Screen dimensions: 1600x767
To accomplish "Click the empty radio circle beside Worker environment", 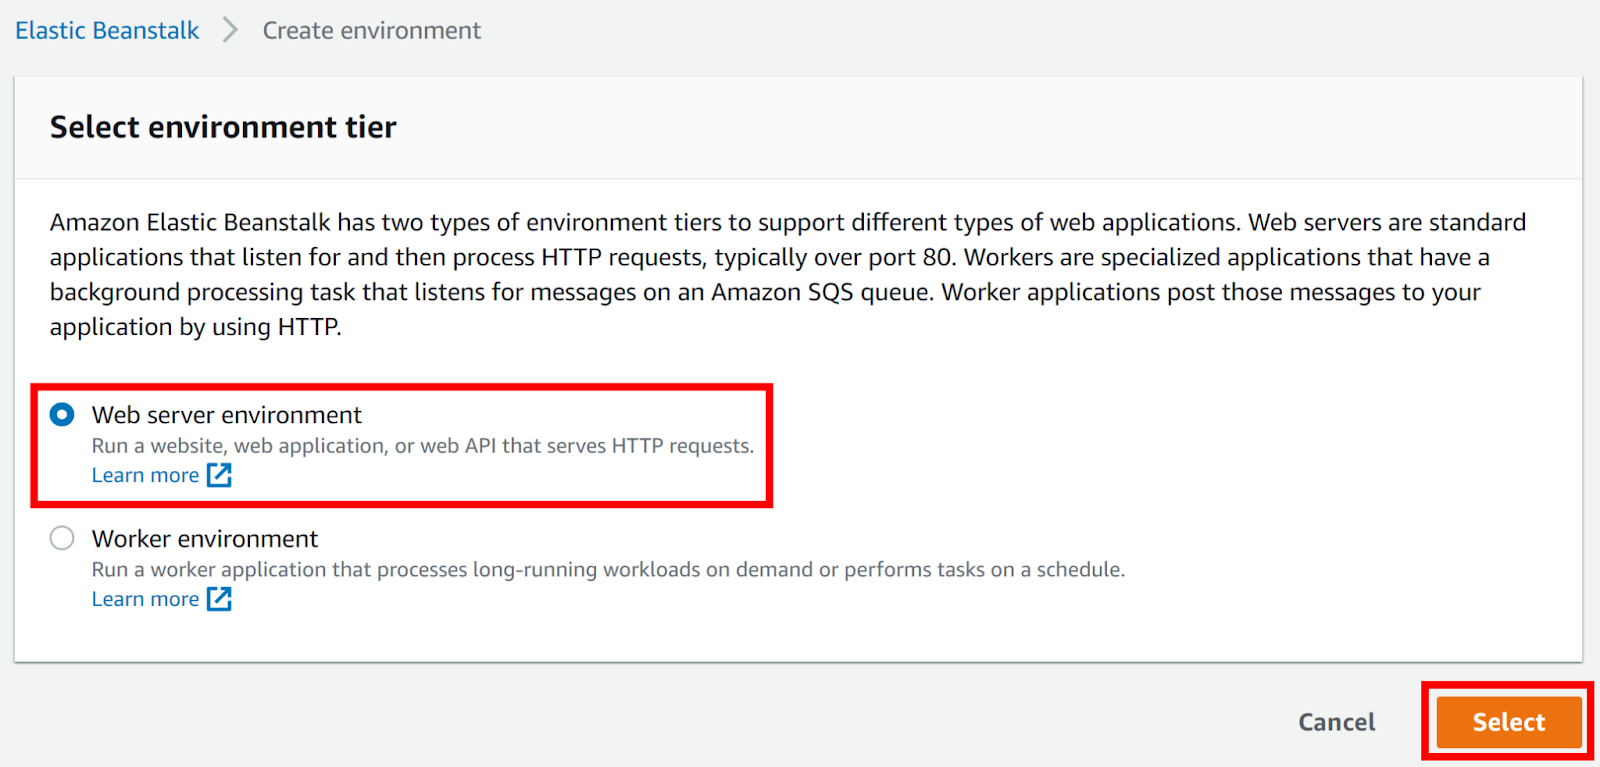I will point(61,538).
